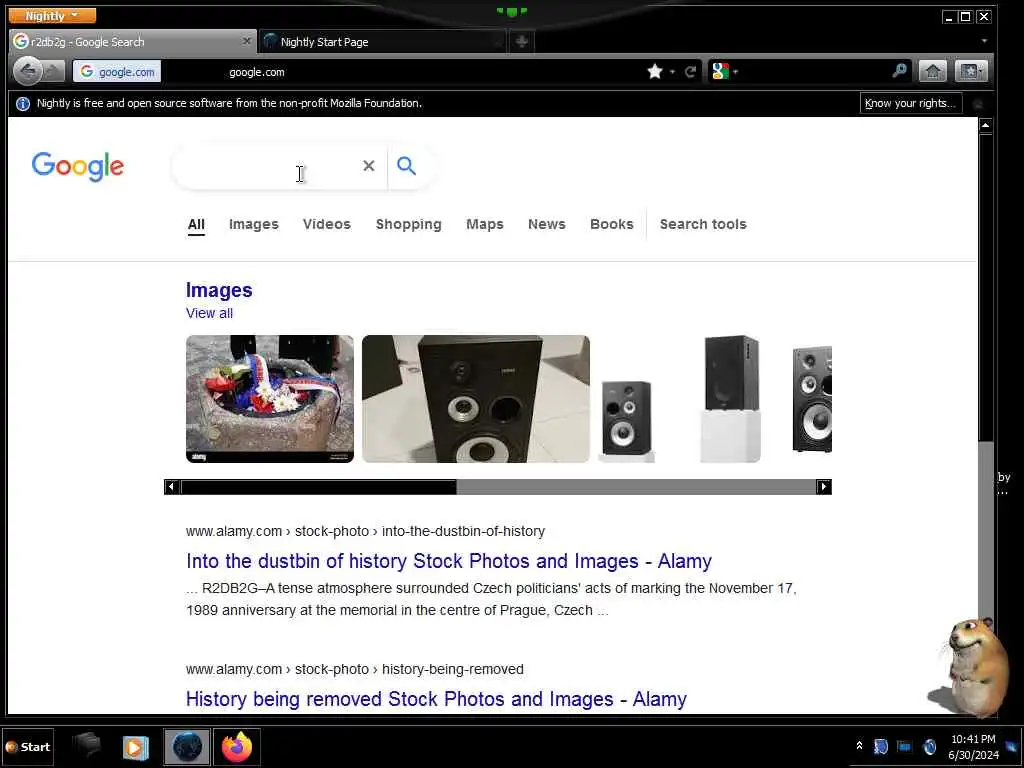Open the Home page button
1024x768 pixels.
click(x=933, y=71)
